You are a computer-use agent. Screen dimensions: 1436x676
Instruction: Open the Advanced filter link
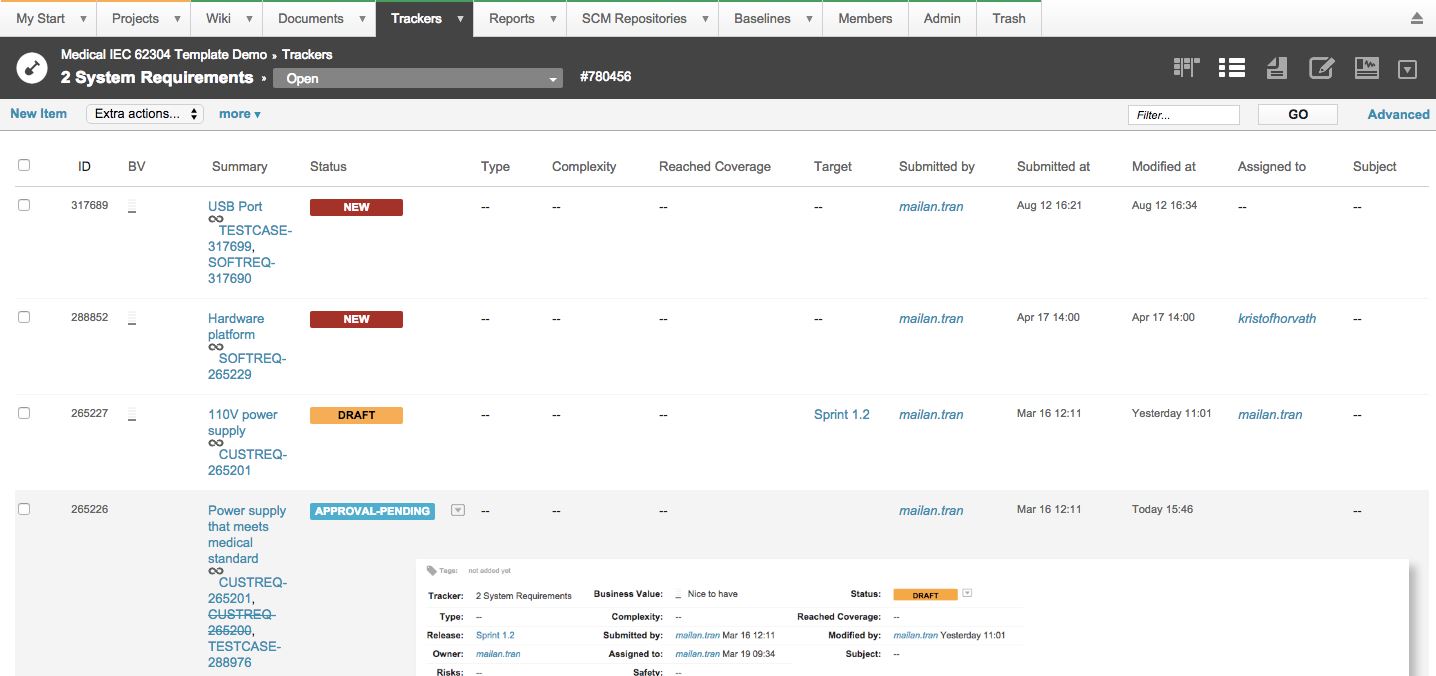pyautogui.click(x=1399, y=115)
